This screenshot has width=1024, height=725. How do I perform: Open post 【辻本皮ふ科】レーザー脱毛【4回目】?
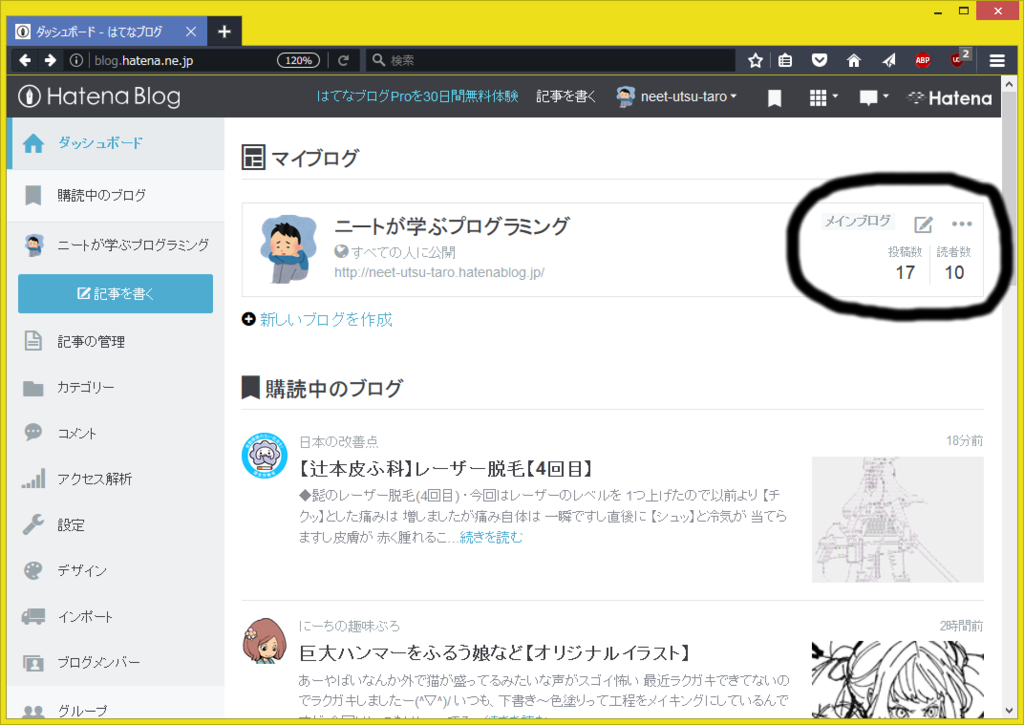pos(447,468)
